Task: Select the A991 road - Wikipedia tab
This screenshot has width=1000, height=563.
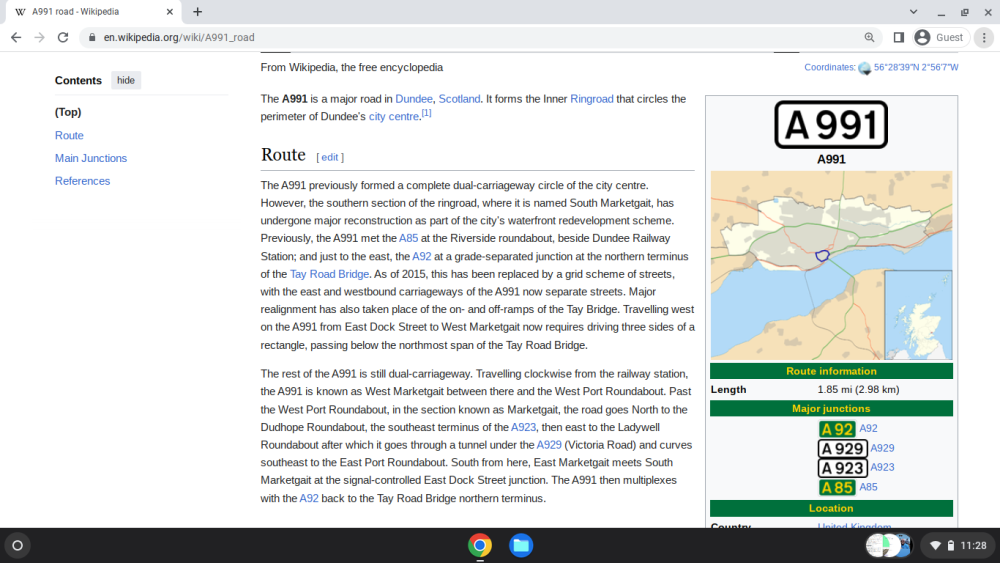Action: (94, 11)
